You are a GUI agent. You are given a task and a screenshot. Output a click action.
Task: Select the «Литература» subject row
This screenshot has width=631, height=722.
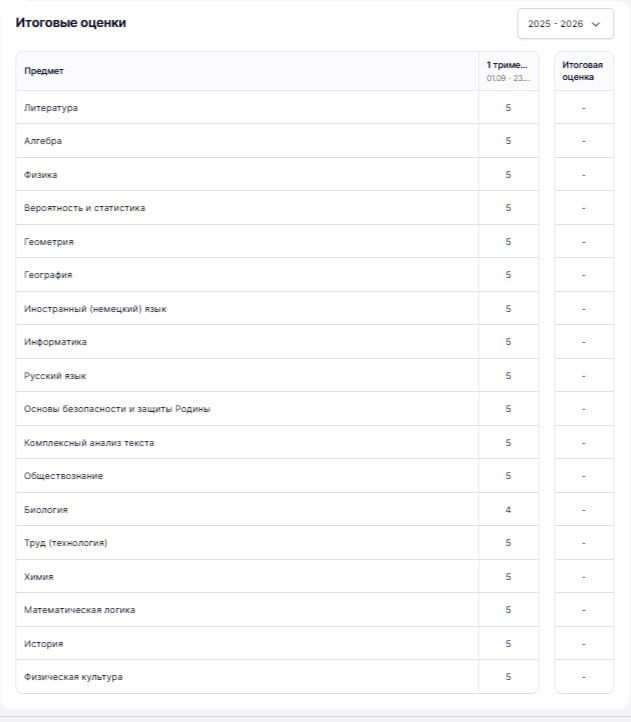51,108
